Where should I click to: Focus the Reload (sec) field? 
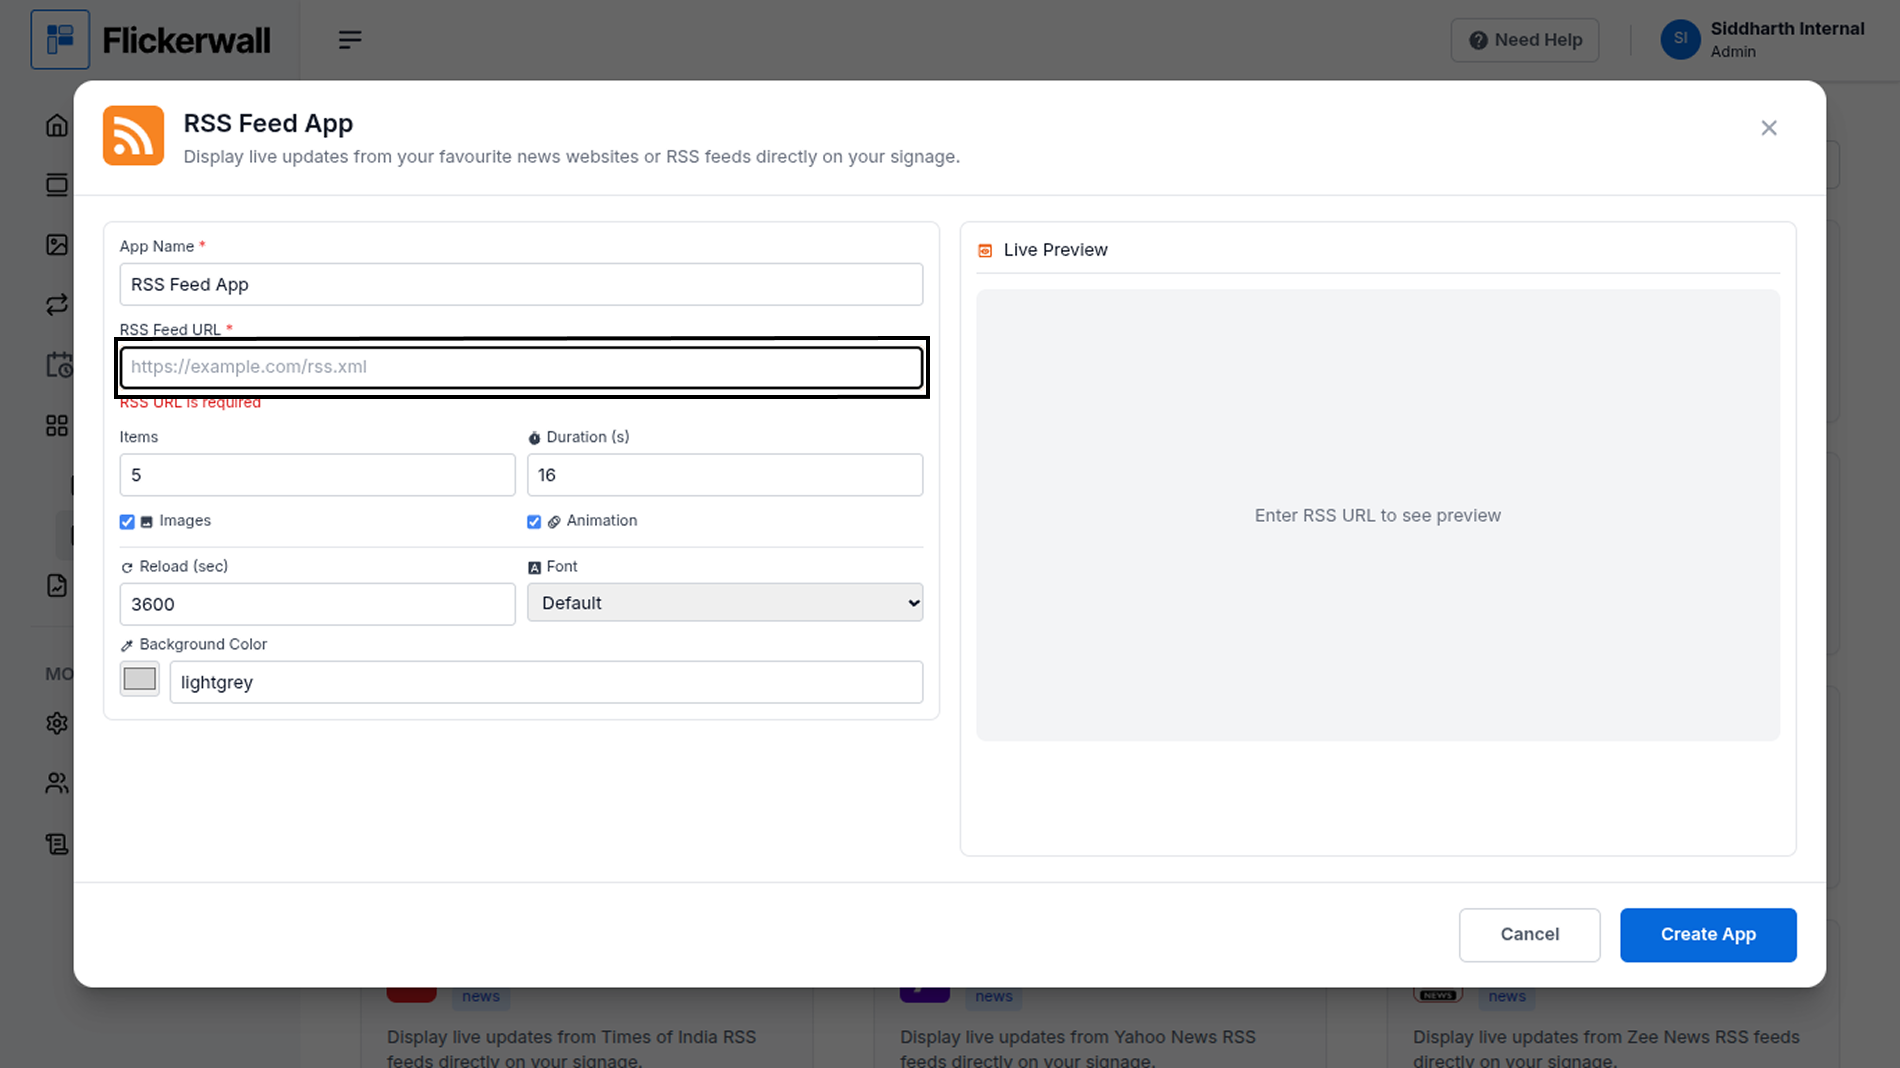click(x=317, y=604)
